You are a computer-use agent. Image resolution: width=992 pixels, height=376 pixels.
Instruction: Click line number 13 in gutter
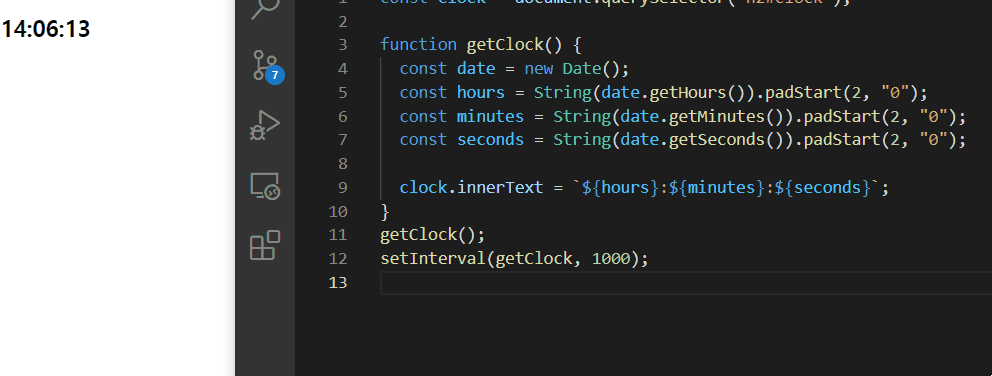pos(338,283)
